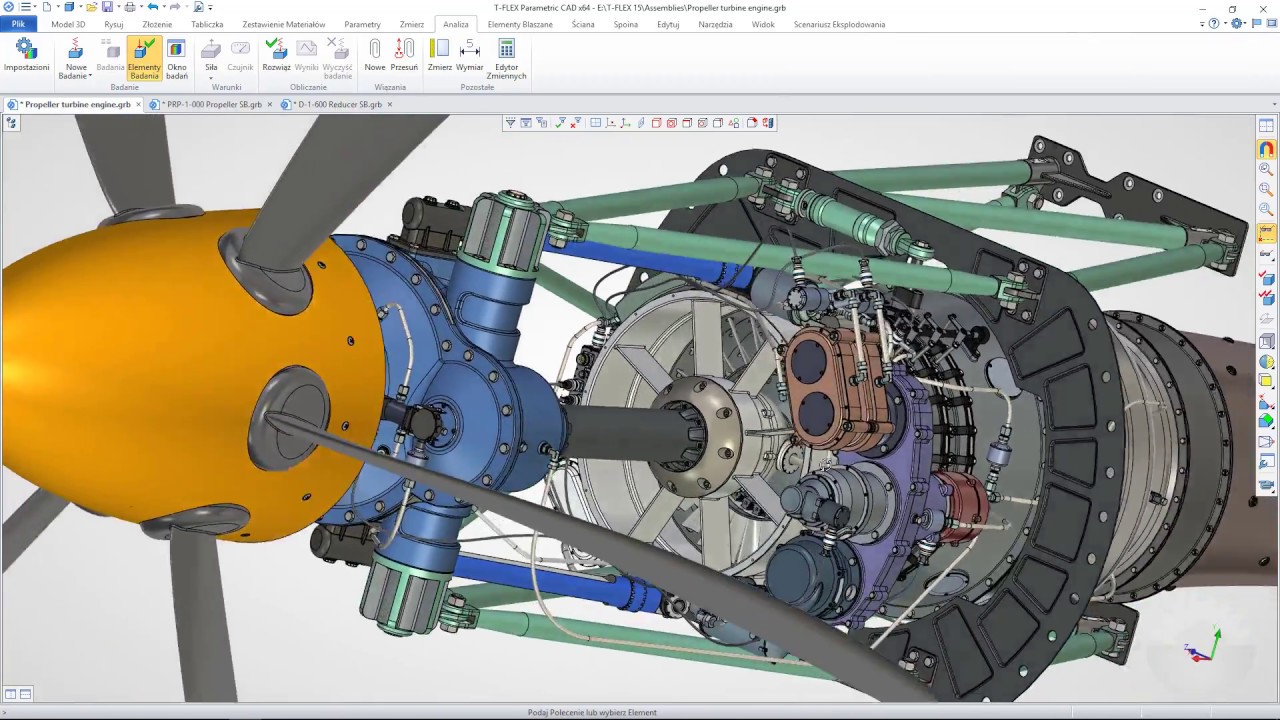Click the Zmierz measure tool in Pozostałe

click(440, 56)
